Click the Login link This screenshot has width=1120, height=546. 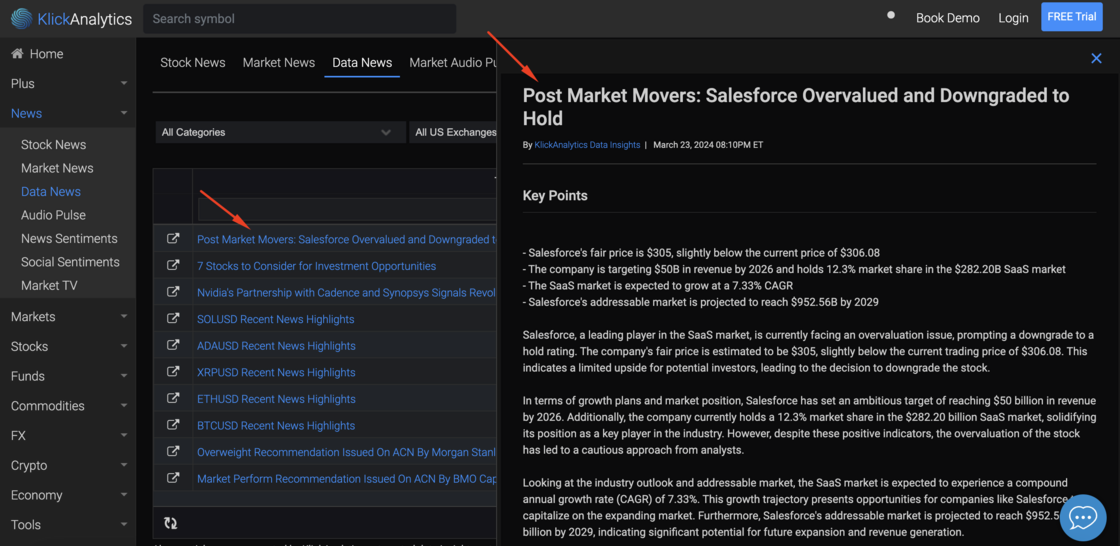click(x=1013, y=18)
